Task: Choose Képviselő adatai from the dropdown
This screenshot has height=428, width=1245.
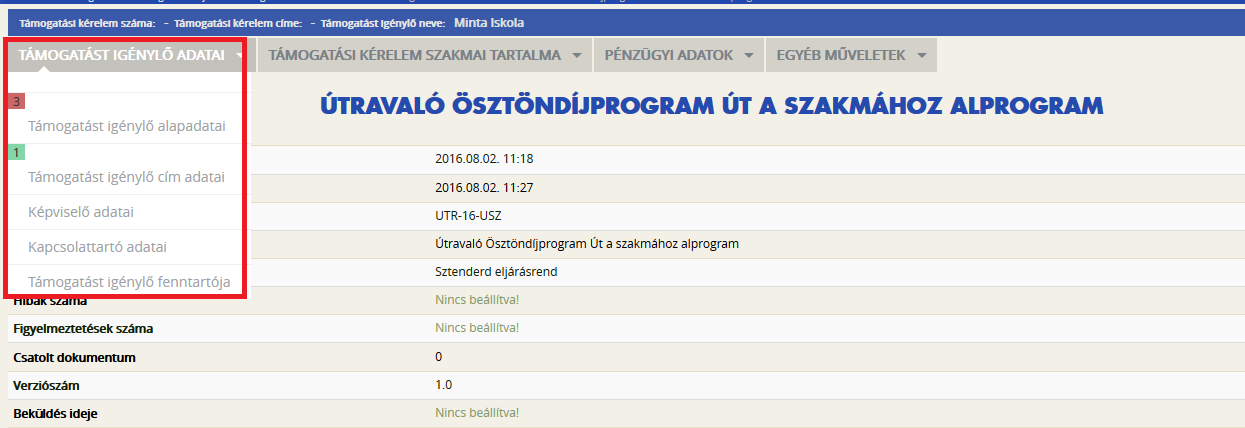Action: (x=81, y=212)
